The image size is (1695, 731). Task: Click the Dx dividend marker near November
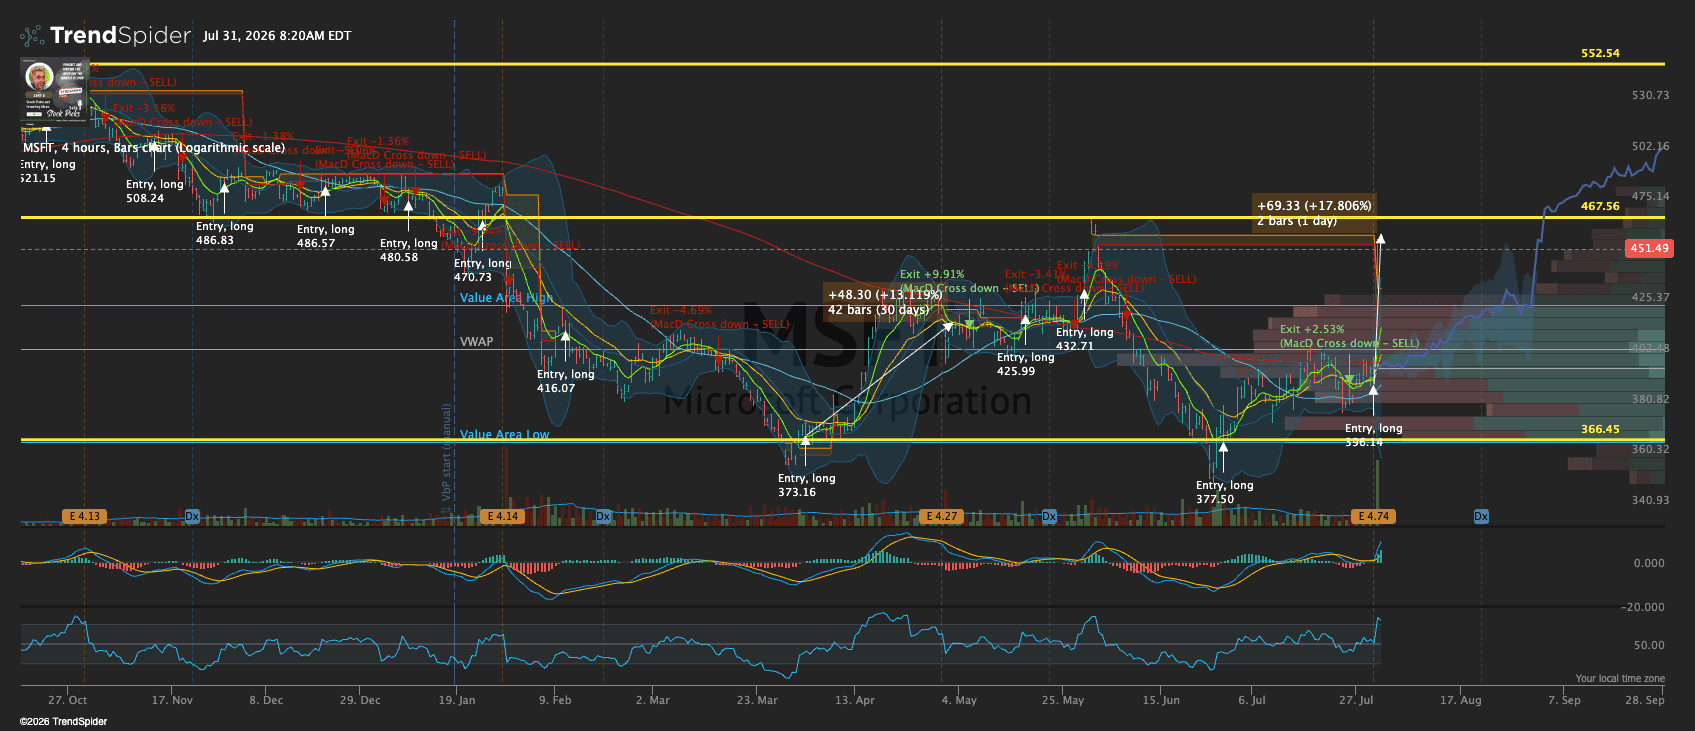pyautogui.click(x=192, y=517)
